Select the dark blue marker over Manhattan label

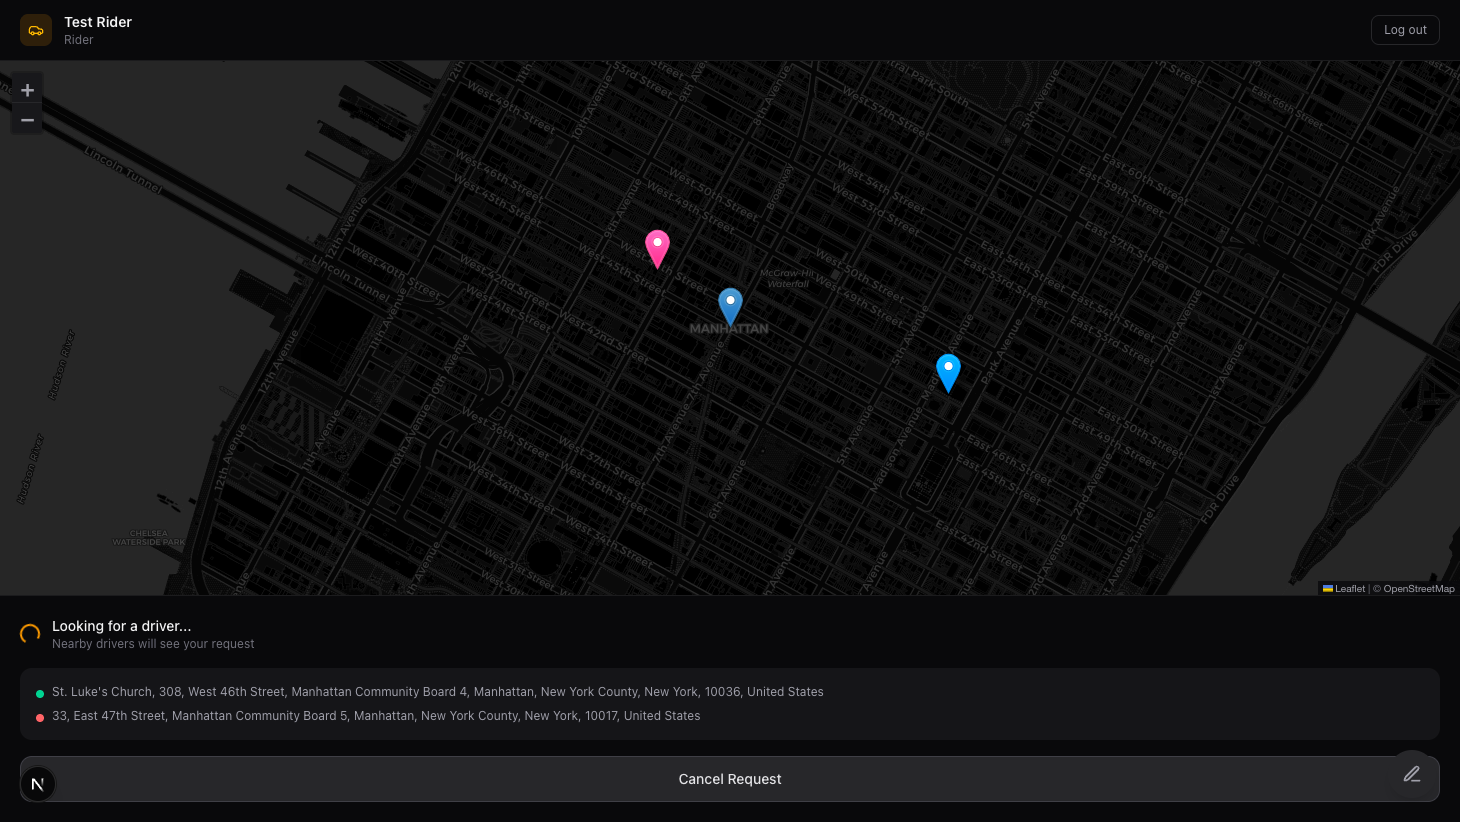pos(730,305)
